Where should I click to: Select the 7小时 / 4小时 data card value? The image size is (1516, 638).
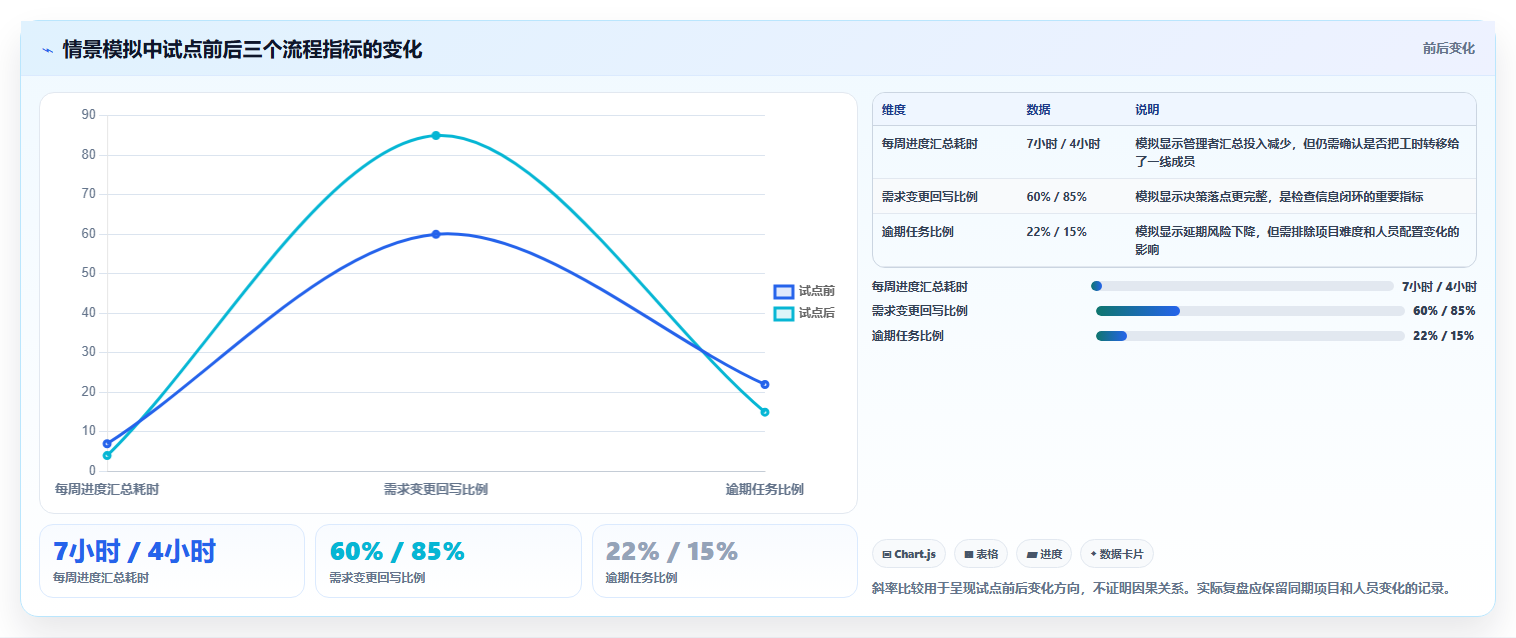click(x=134, y=551)
